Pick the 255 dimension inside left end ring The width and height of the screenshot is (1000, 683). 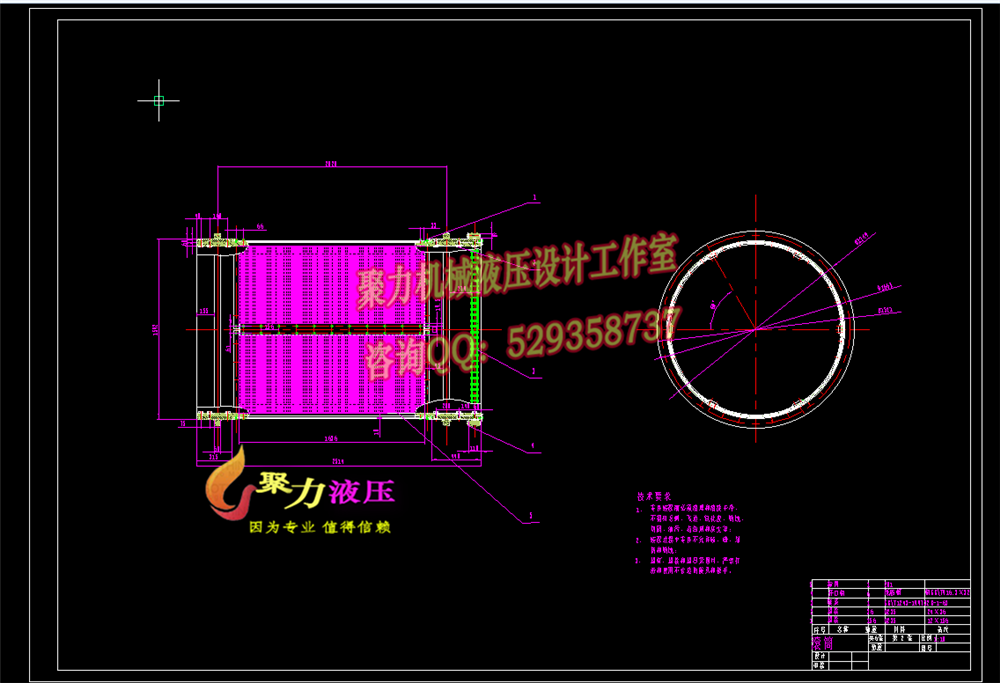pyautogui.click(x=203, y=311)
